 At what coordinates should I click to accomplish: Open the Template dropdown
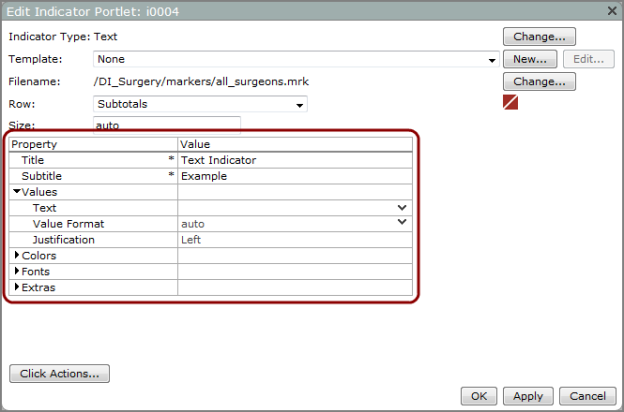coord(296,59)
